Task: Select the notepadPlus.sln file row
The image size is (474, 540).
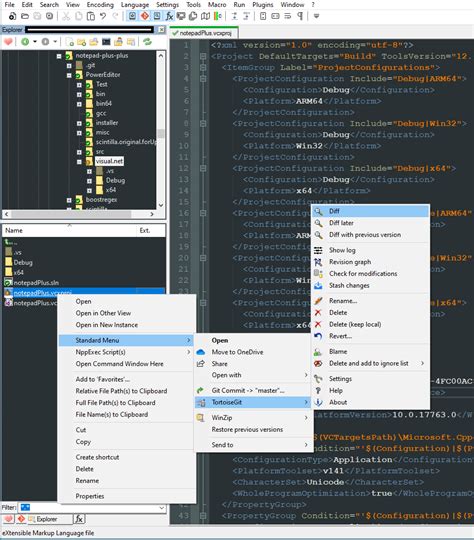Action: tap(84, 283)
